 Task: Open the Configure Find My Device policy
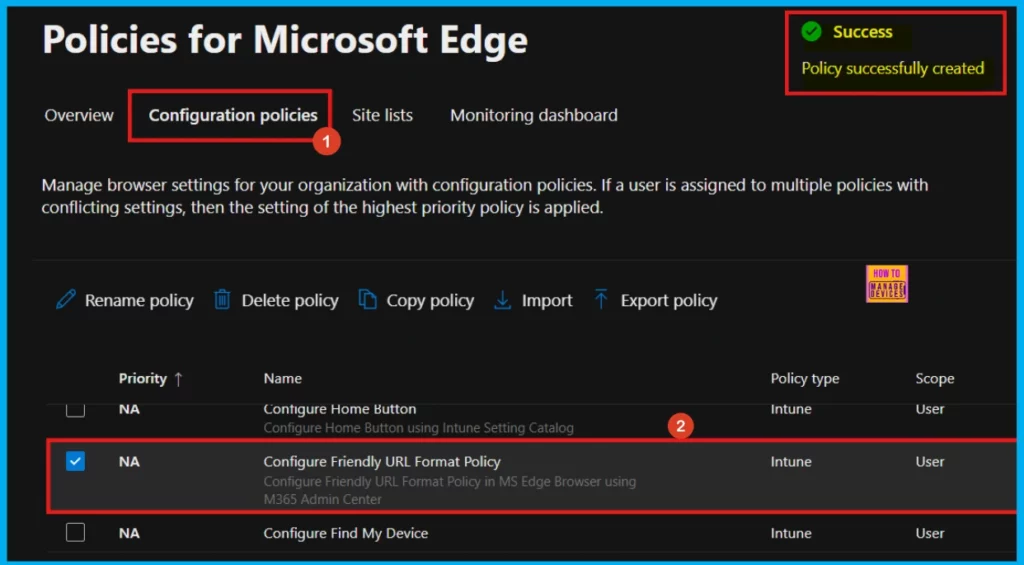[345, 533]
